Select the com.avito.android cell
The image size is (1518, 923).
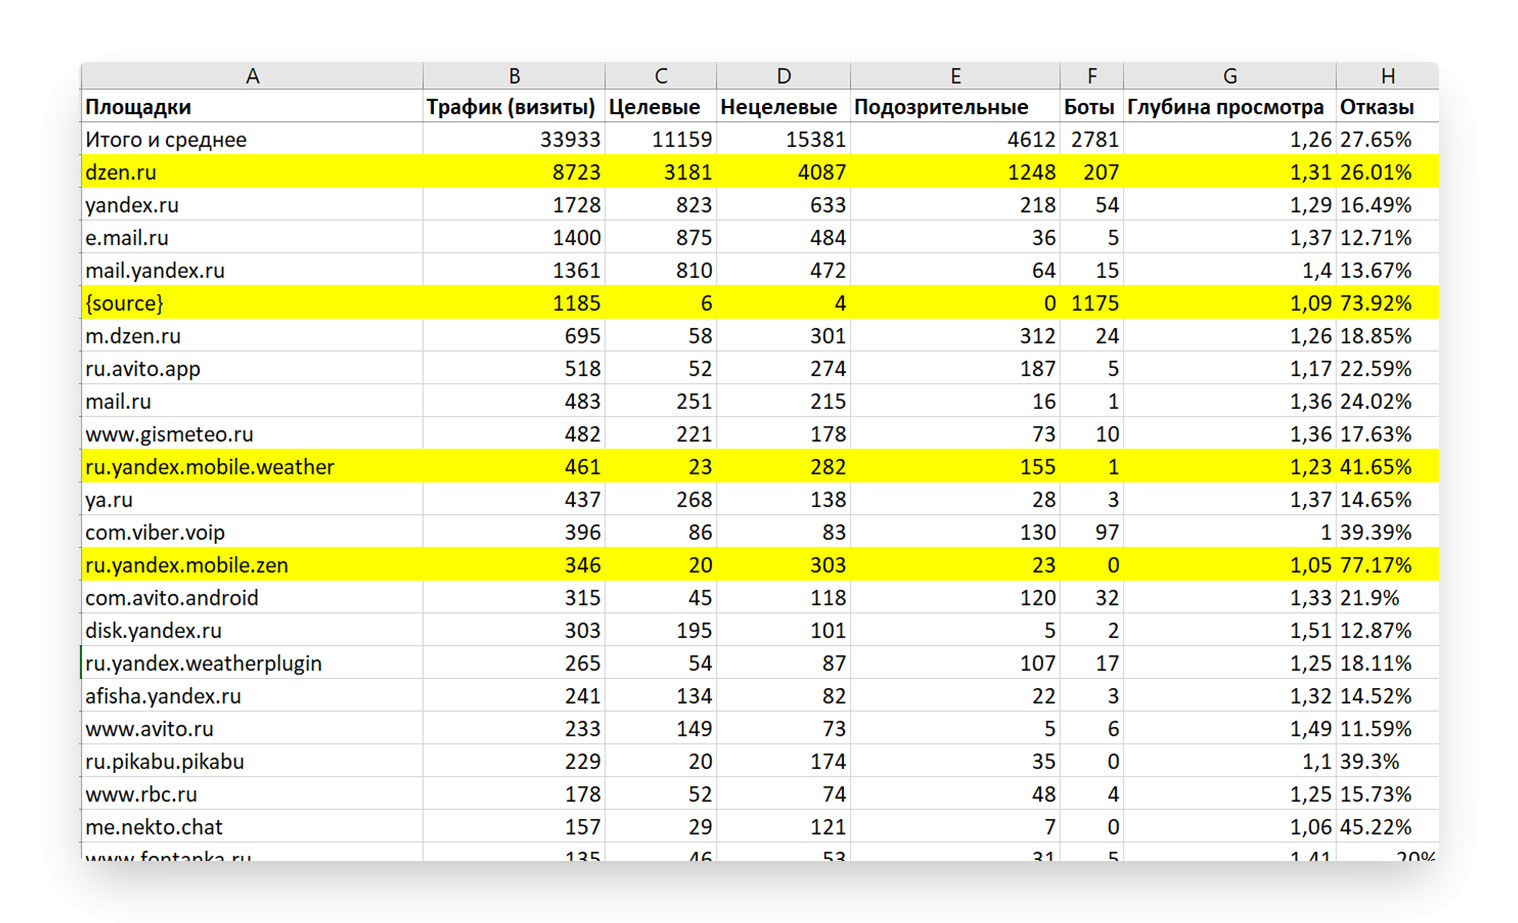[252, 598]
